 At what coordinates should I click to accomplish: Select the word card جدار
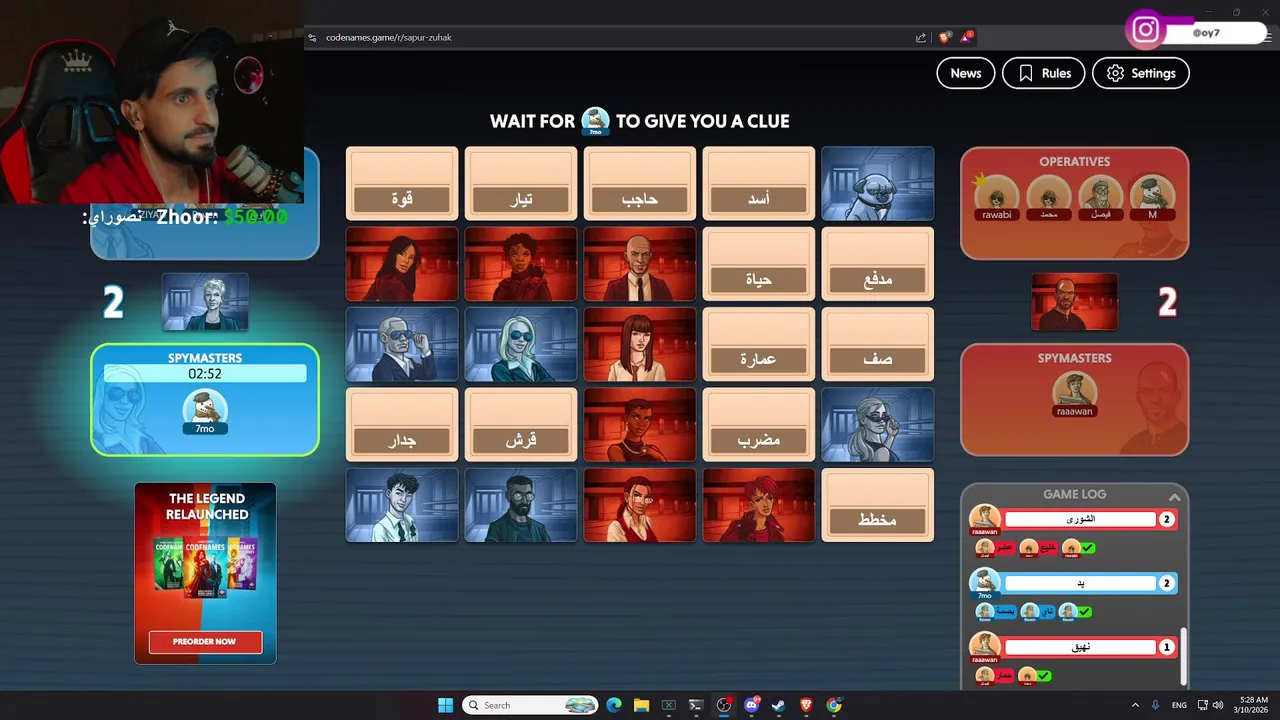[402, 425]
